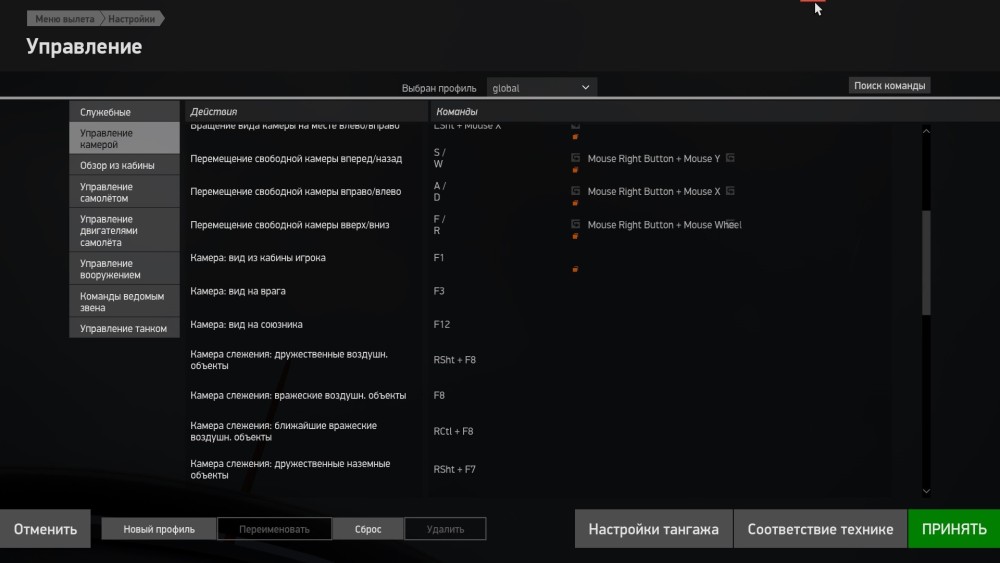This screenshot has height=563, width=1000.
Task: Click the F3 binding for enemy view
Action: (x=439, y=291)
